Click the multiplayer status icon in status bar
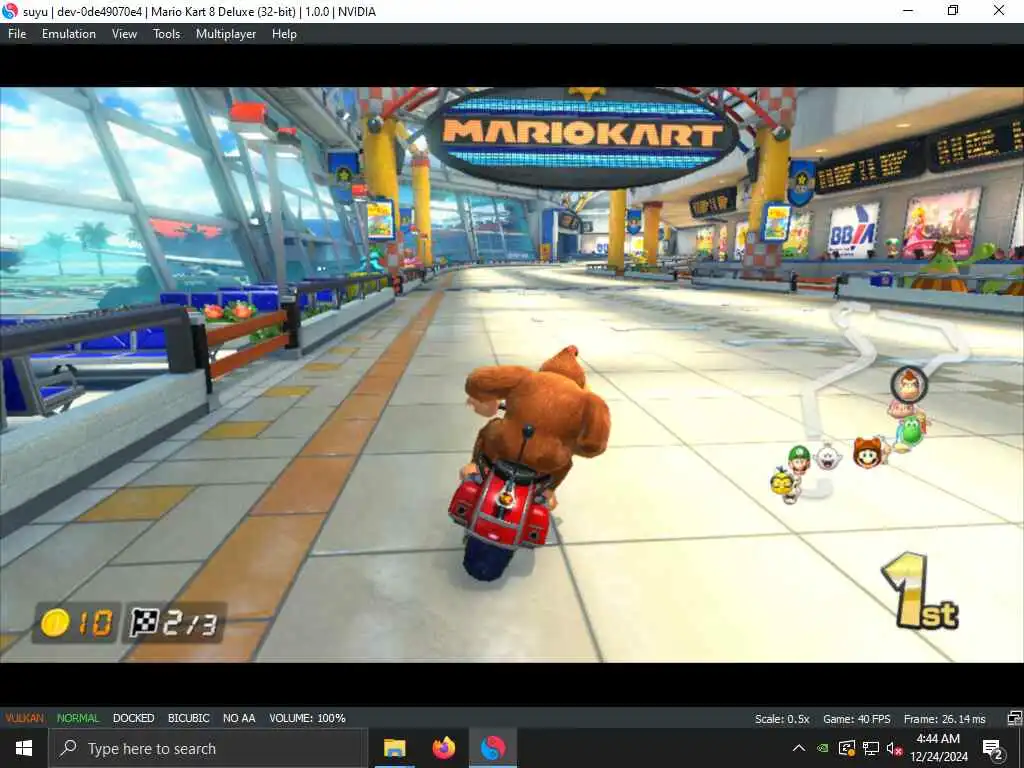This screenshot has width=1024, height=768. pos(1014,718)
